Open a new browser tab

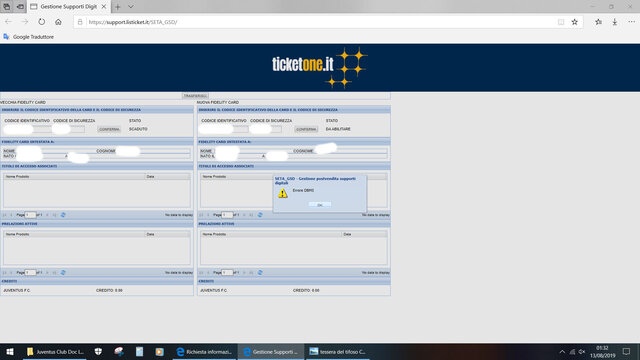[x=118, y=7]
